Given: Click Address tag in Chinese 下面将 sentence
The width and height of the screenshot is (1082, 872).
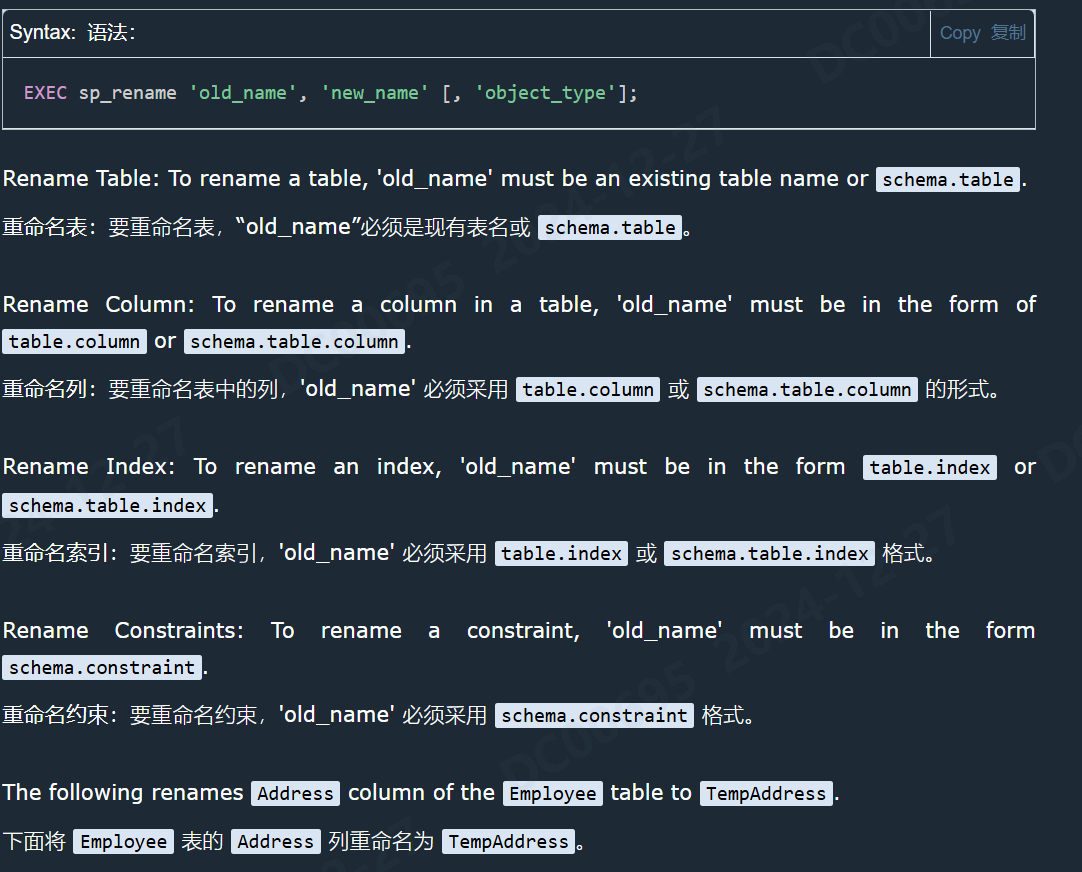Looking at the screenshot, I should (x=276, y=842).
